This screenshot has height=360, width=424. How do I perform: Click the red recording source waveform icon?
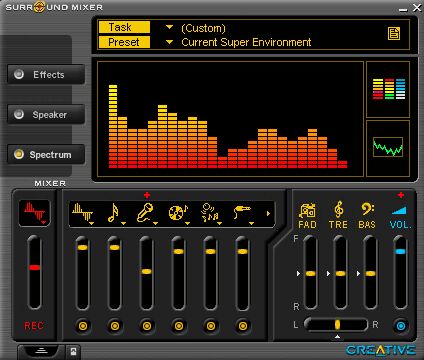tap(34, 213)
